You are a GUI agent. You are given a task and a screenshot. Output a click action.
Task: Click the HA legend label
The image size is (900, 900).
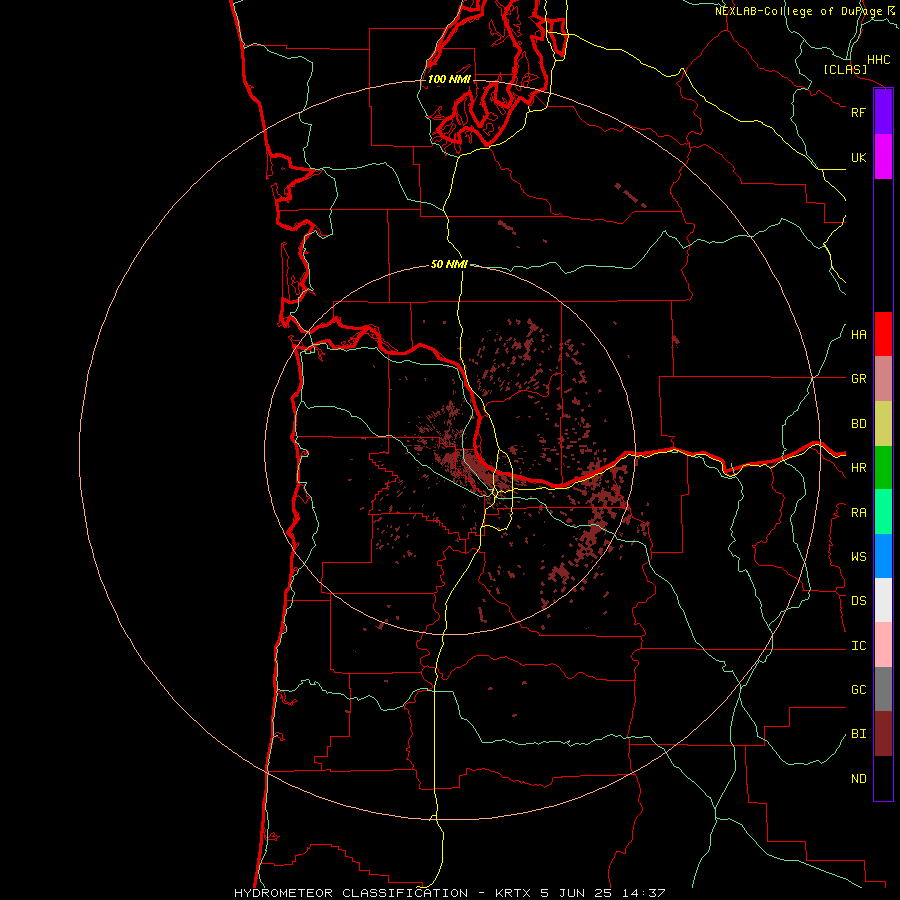(858, 335)
